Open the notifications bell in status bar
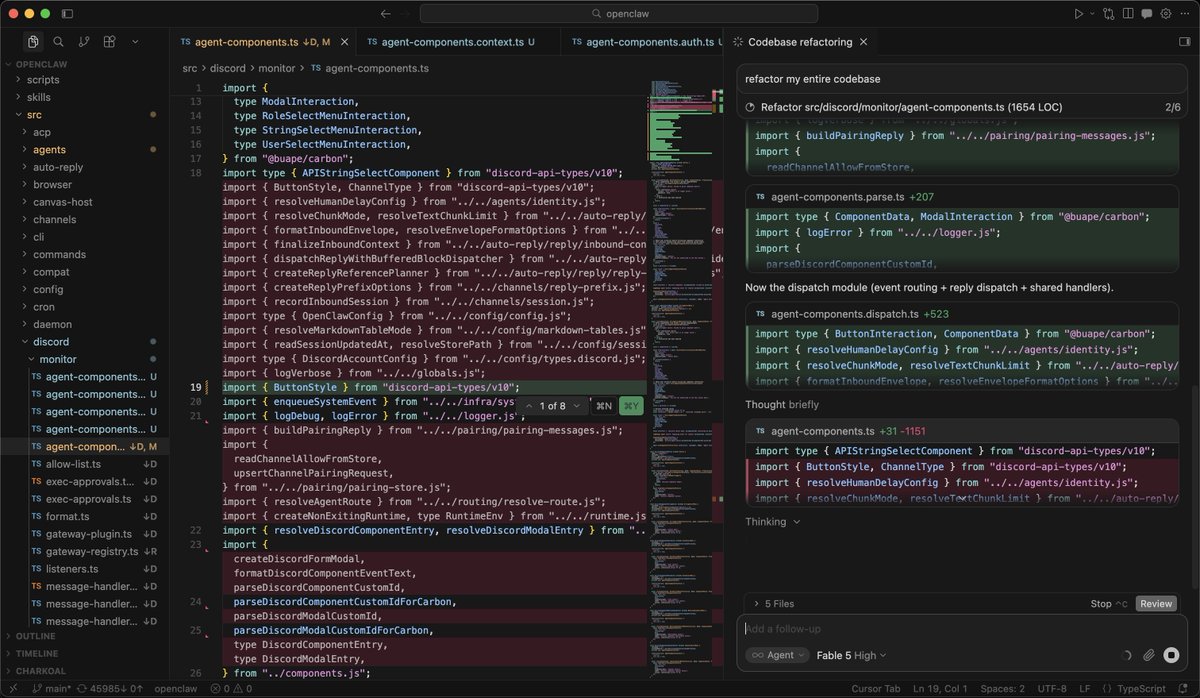1200x698 pixels. tap(1185, 688)
